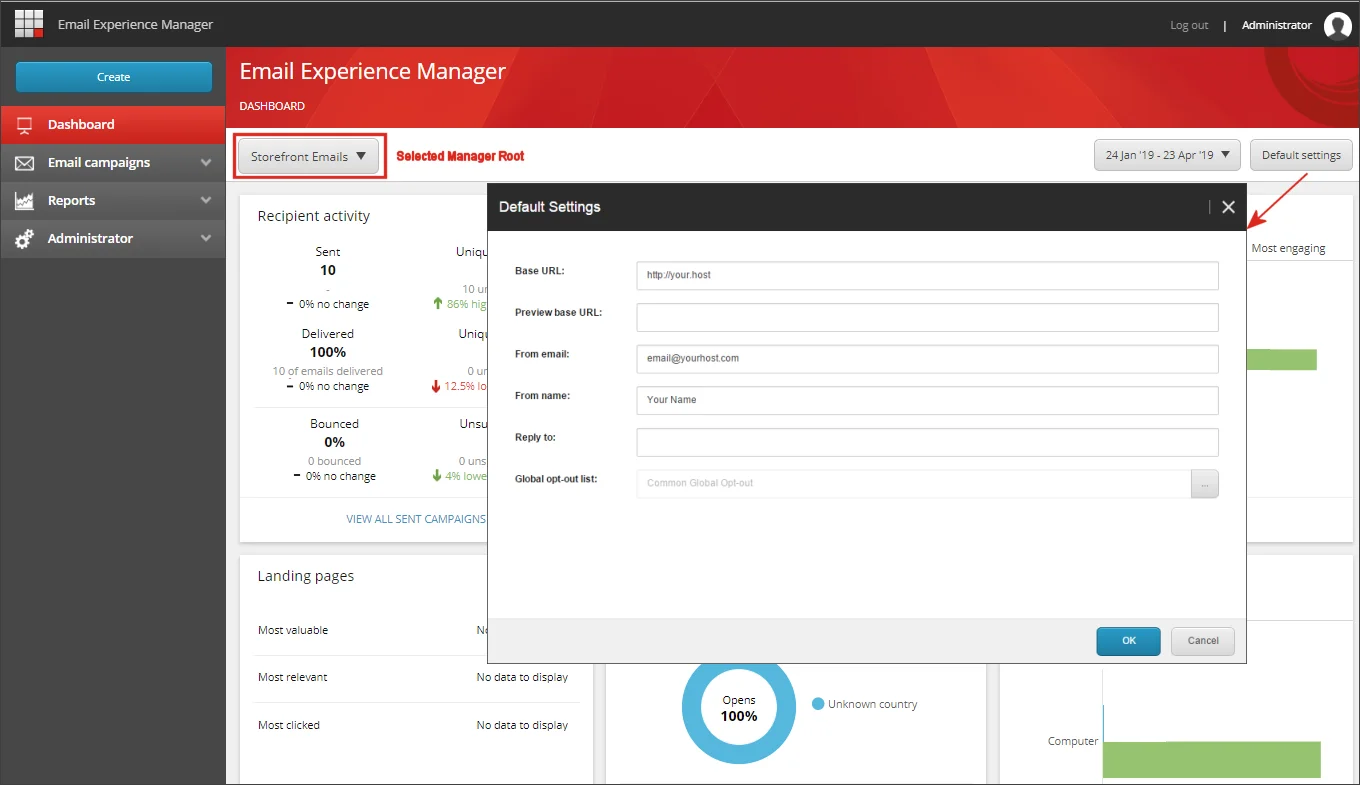Click the Administrator profile avatar
Screen dimensions: 1360x785
pyautogui.click(x=1337, y=26)
